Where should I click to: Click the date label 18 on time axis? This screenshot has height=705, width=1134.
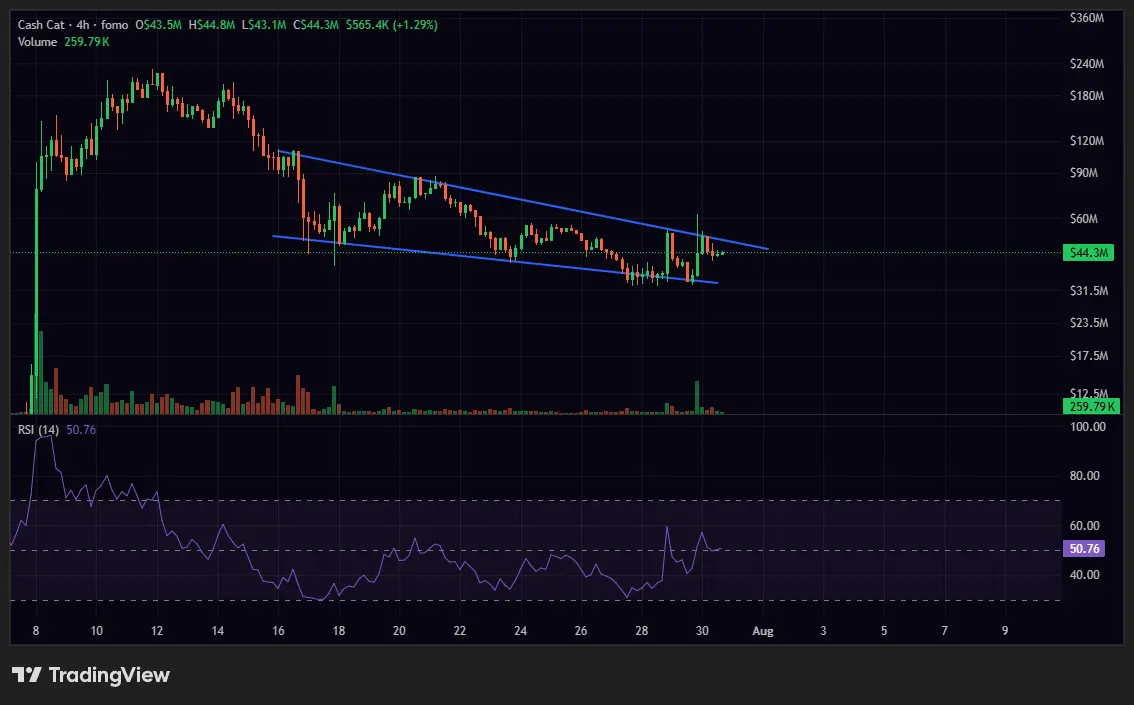[x=338, y=631]
